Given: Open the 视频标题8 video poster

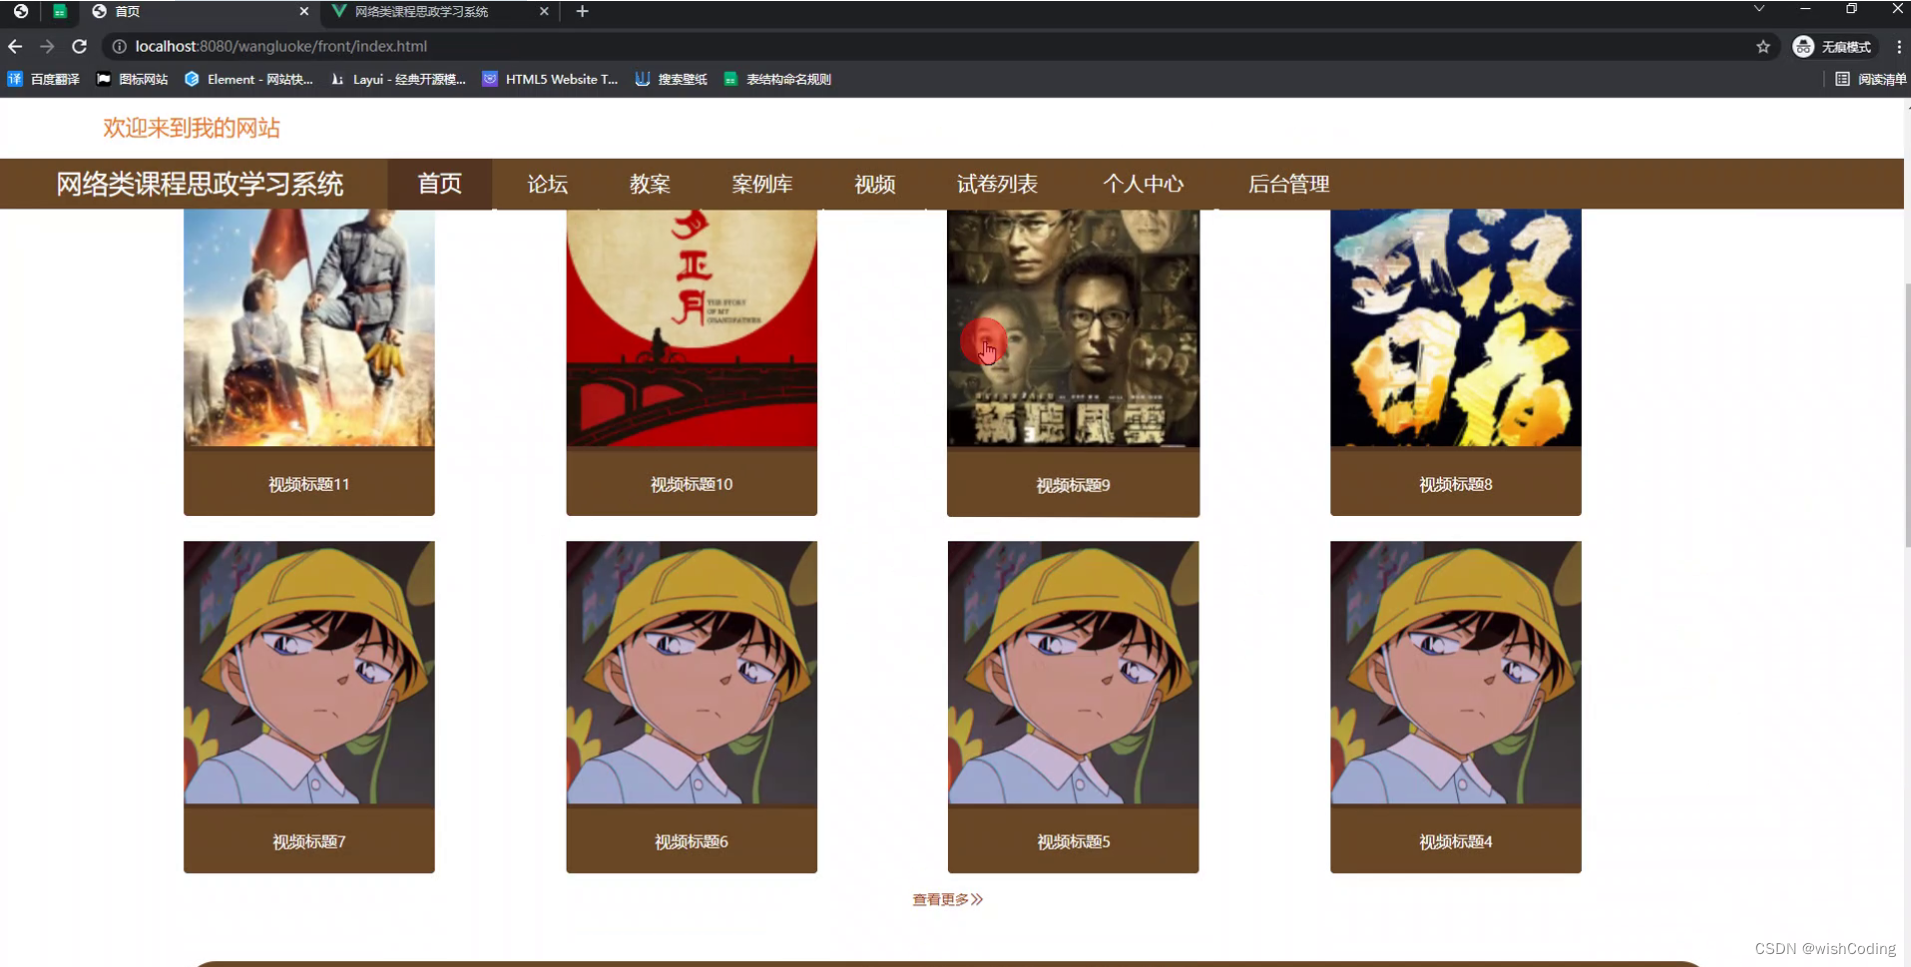Looking at the screenshot, I should coord(1455,328).
